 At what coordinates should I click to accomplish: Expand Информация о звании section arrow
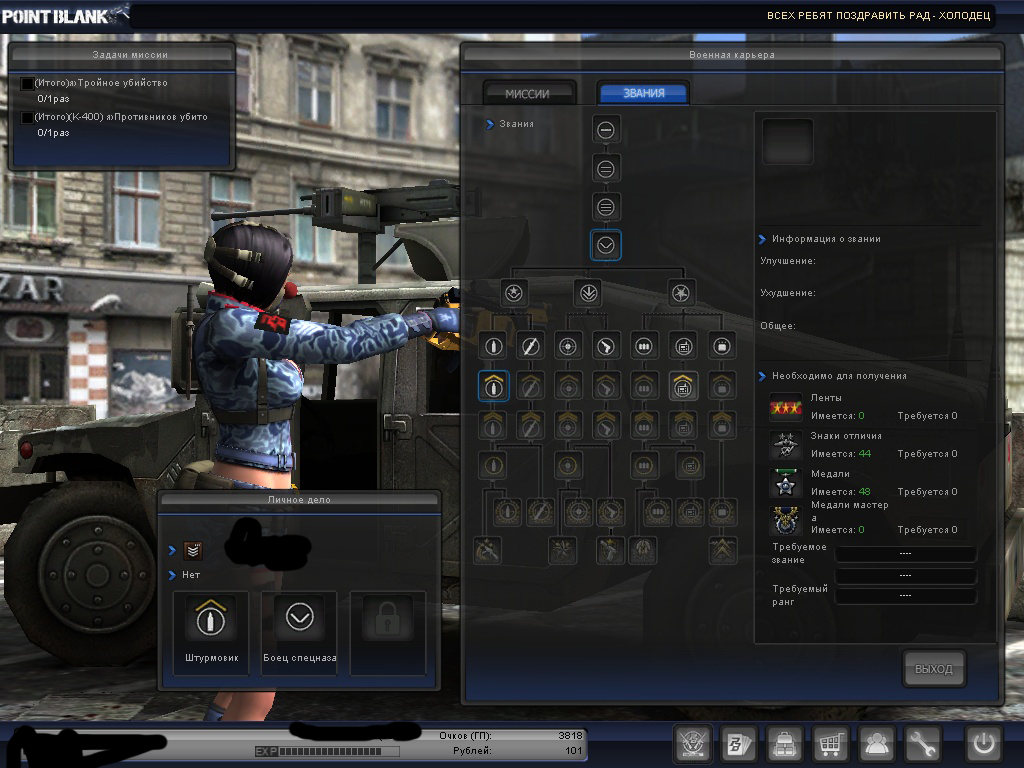pyautogui.click(x=762, y=239)
